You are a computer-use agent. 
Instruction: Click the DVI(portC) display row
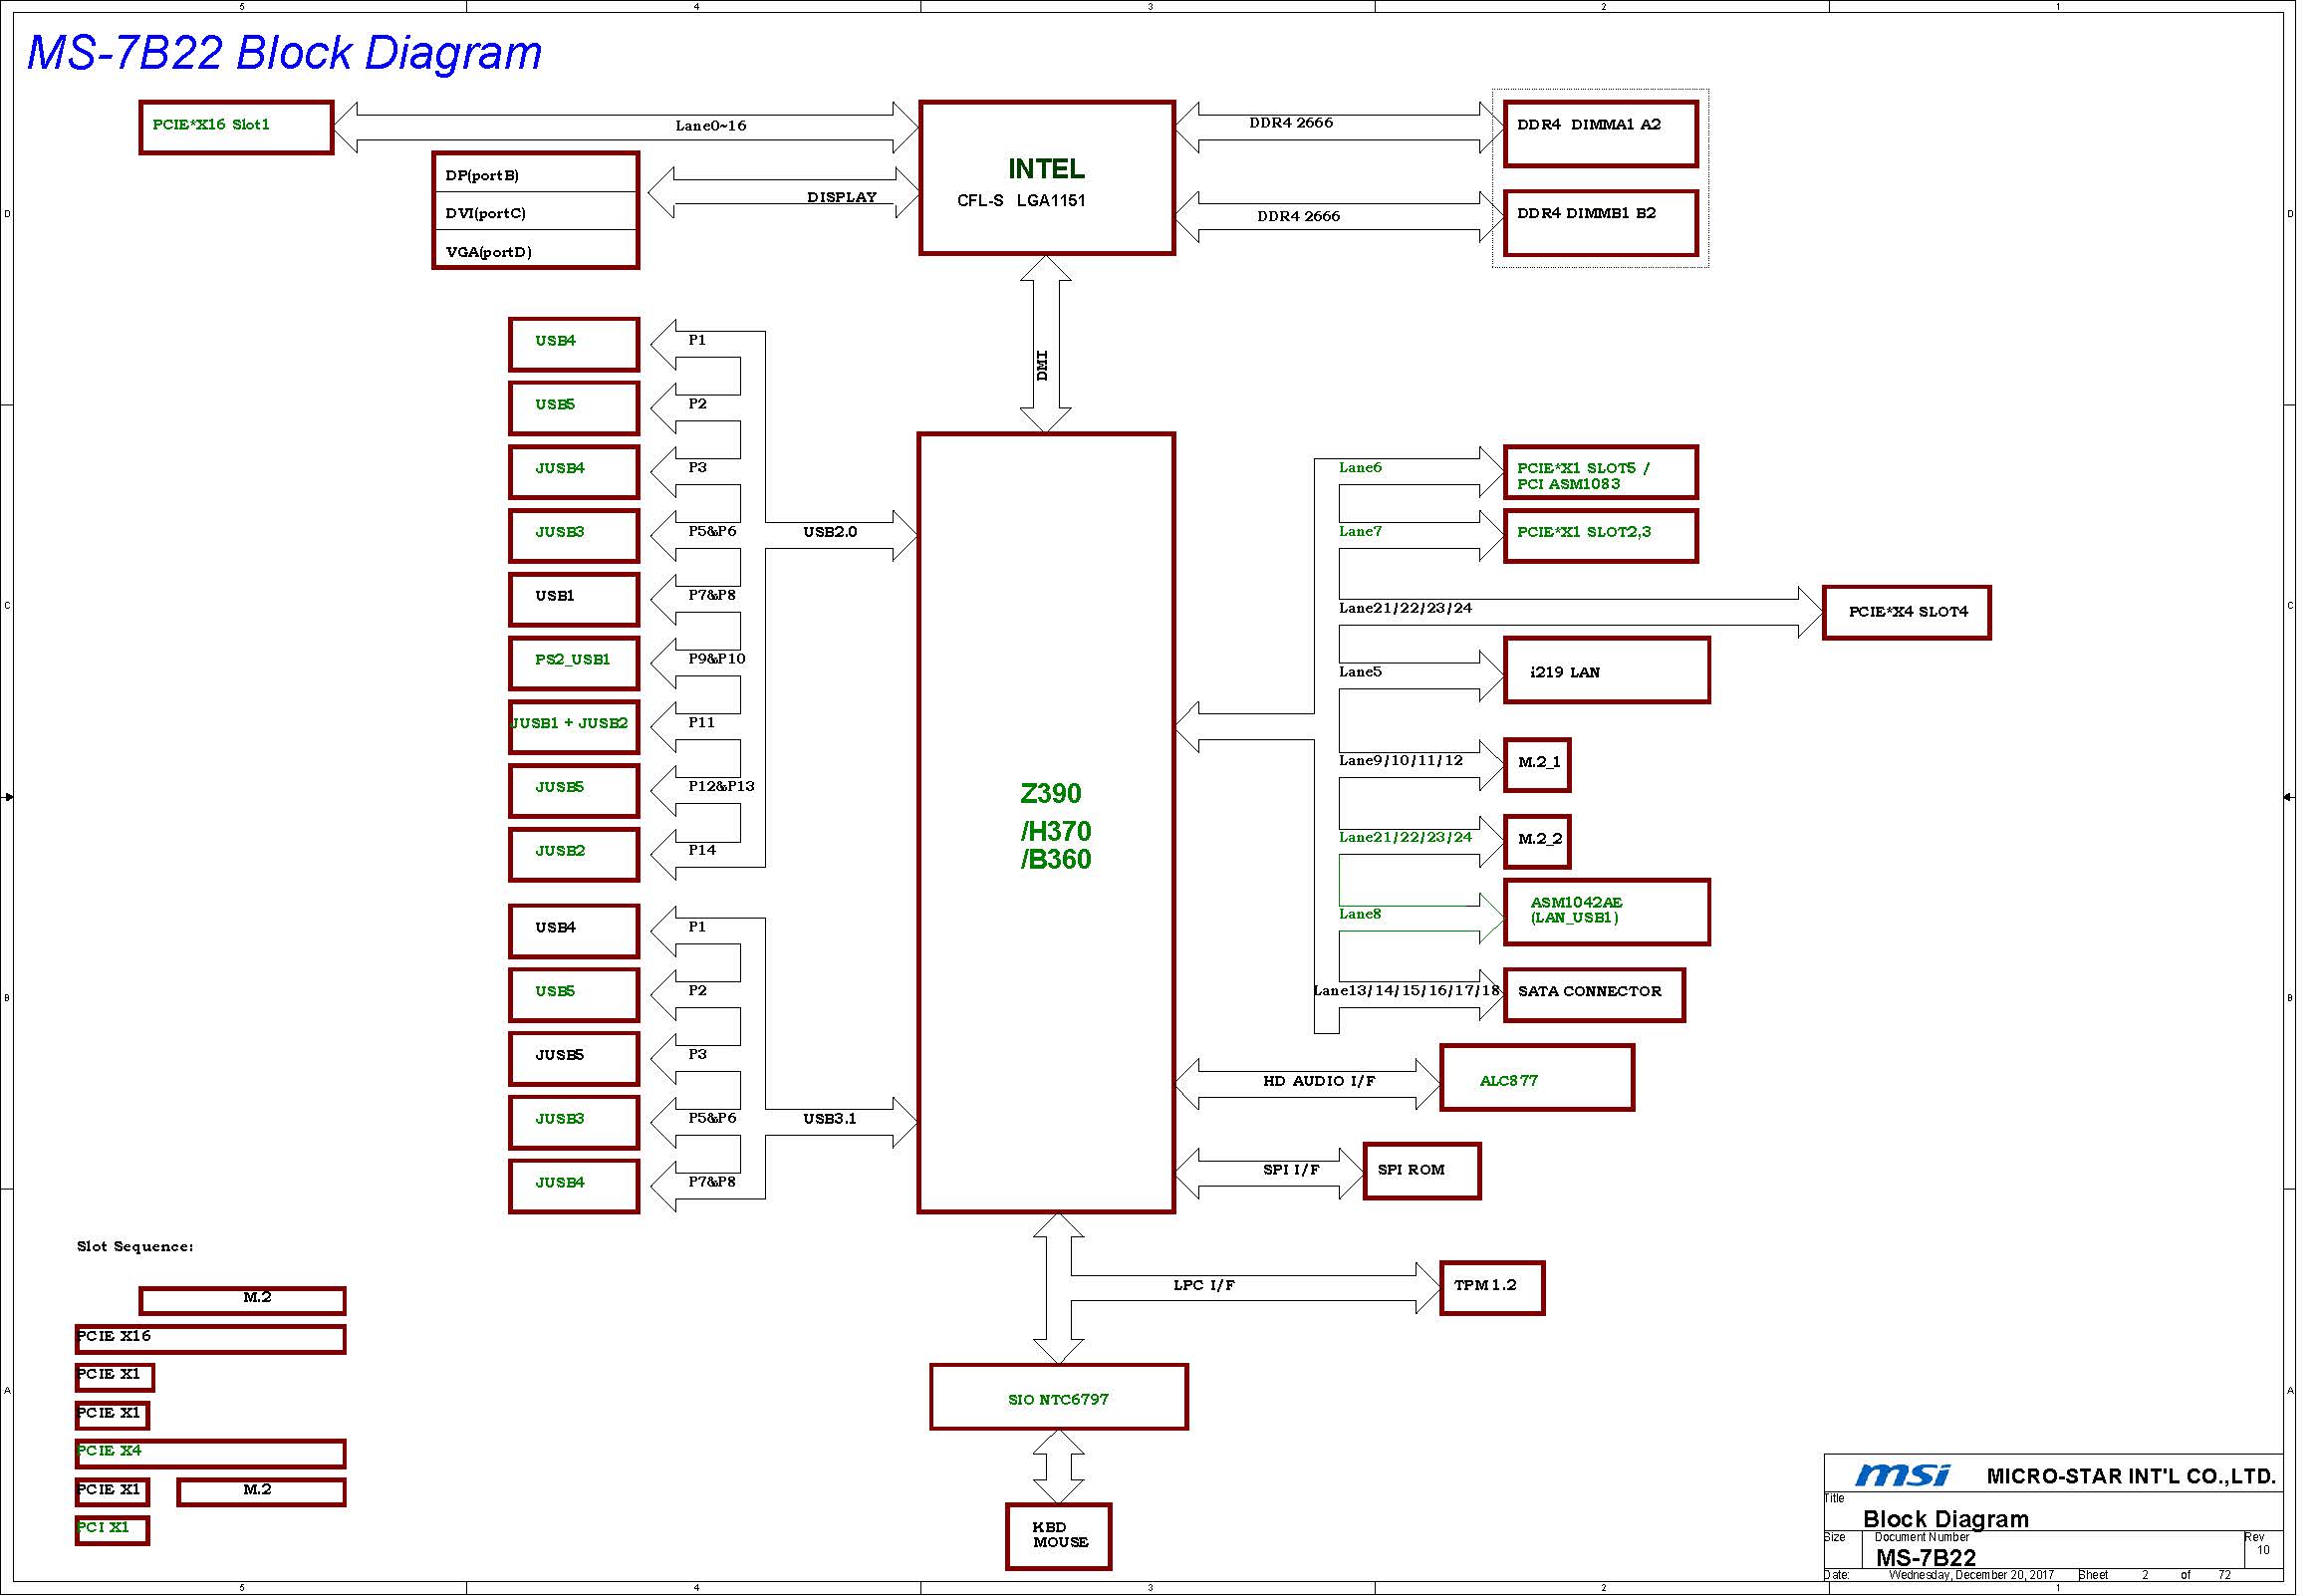pyautogui.click(x=535, y=212)
